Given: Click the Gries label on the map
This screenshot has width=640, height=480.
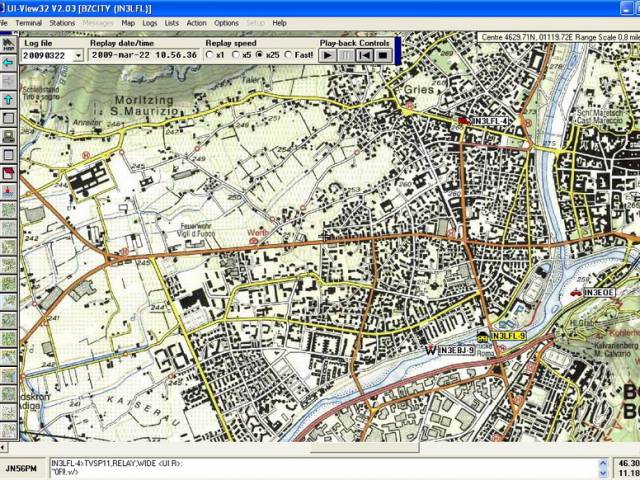Looking at the screenshot, I should pos(419,89).
